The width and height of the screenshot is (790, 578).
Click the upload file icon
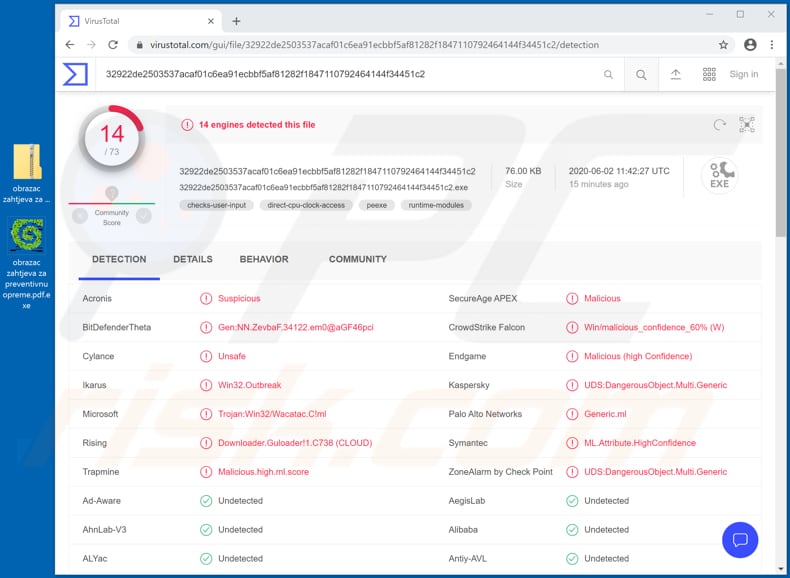(676, 75)
